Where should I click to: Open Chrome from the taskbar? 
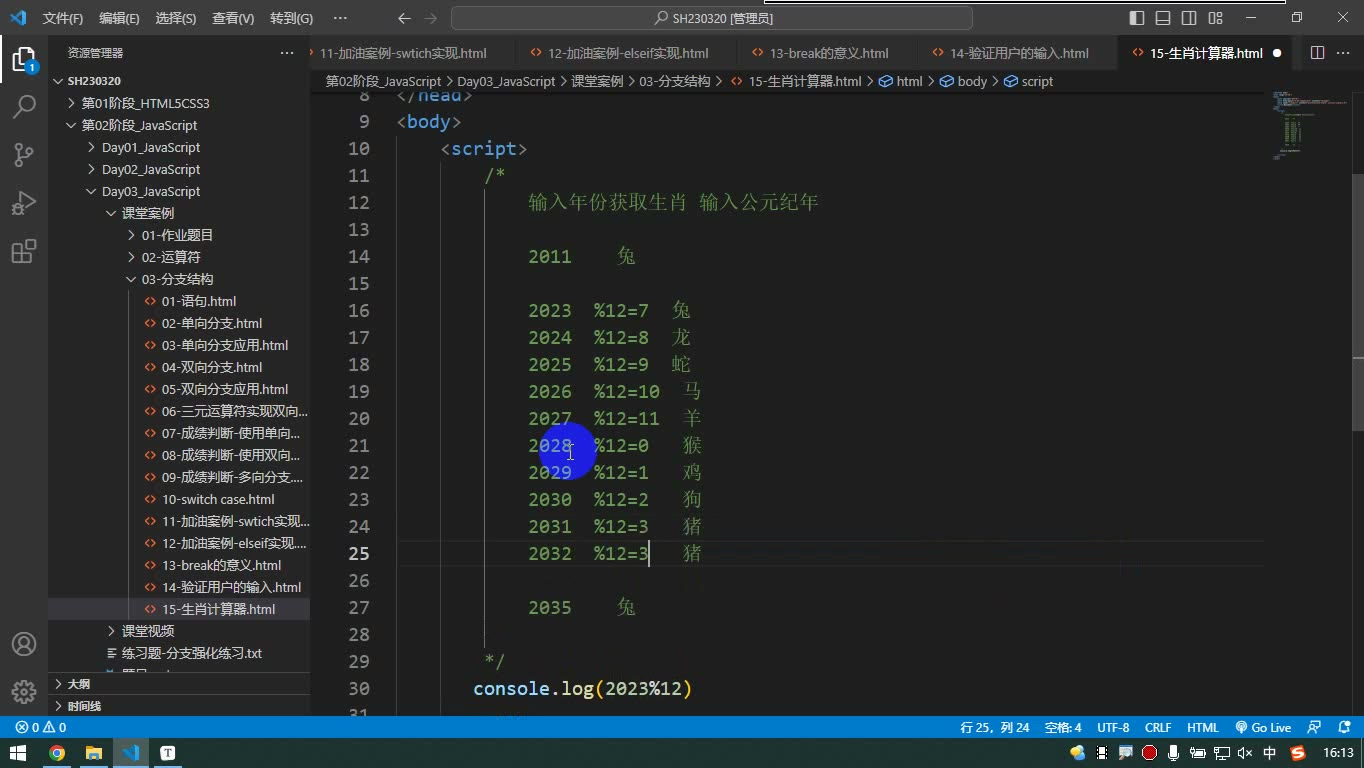pos(57,753)
